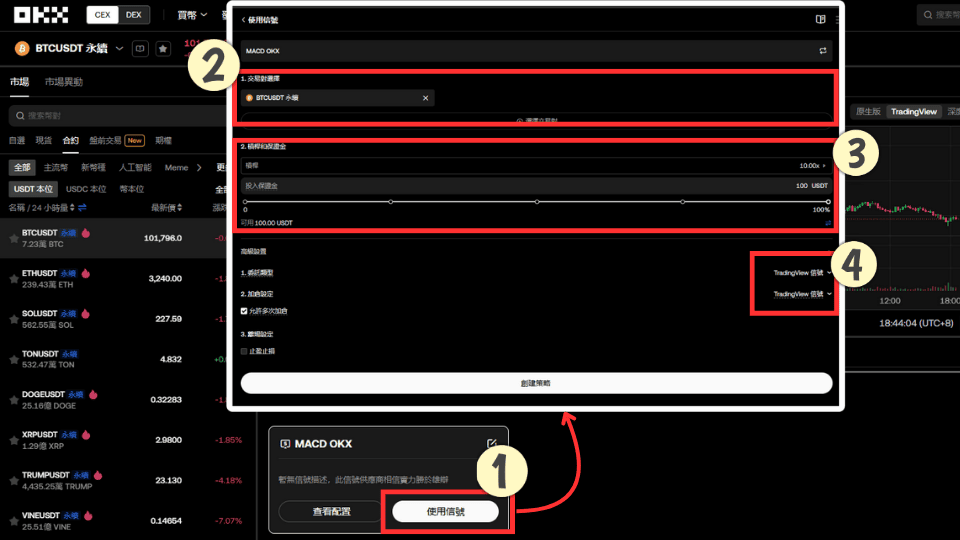Screen dimensions: 960x540
Task: Click the Bitcoin icon in the pair chip
Action: pos(249,98)
